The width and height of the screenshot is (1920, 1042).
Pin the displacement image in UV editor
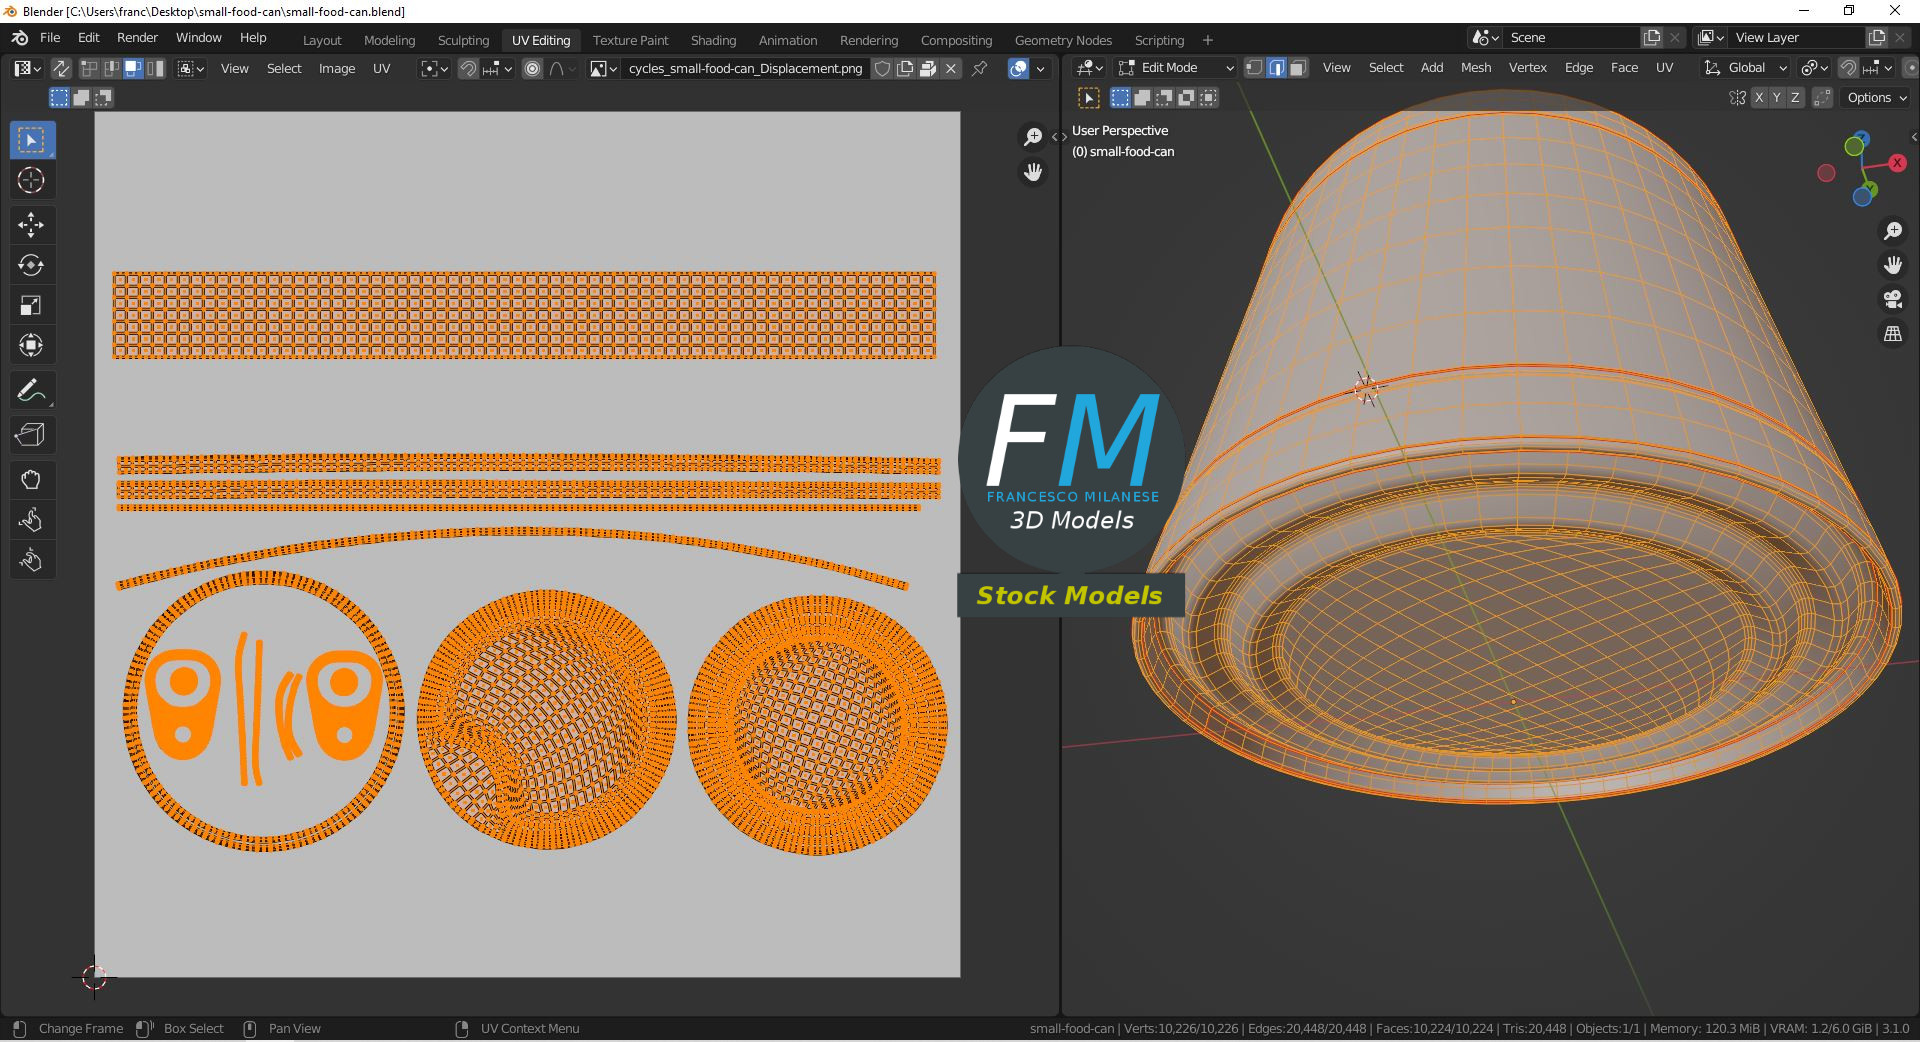point(980,69)
